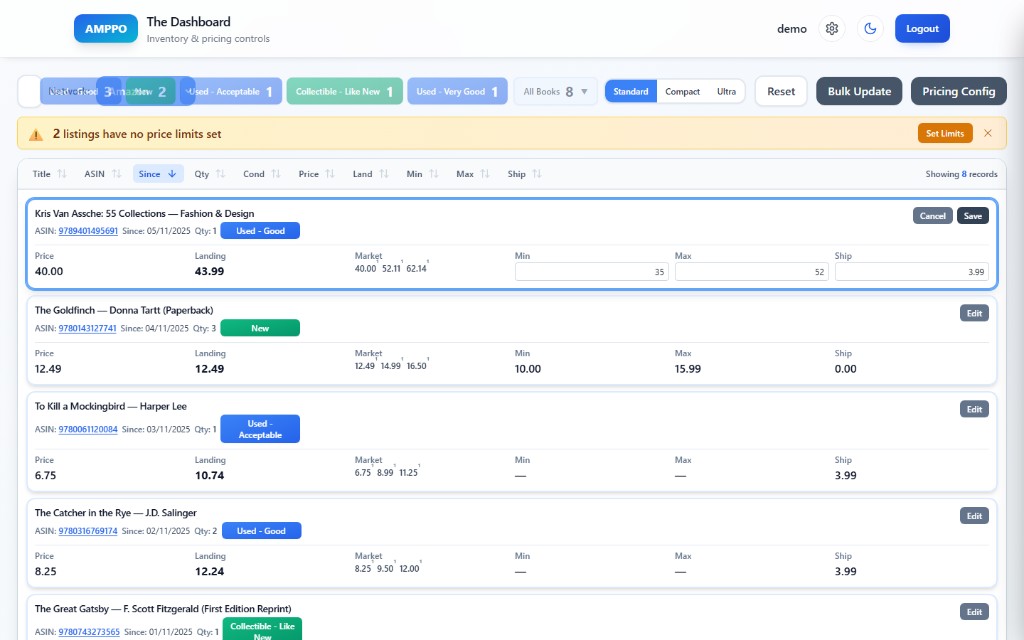Click the 'Showing 8 records' text

coord(961,174)
